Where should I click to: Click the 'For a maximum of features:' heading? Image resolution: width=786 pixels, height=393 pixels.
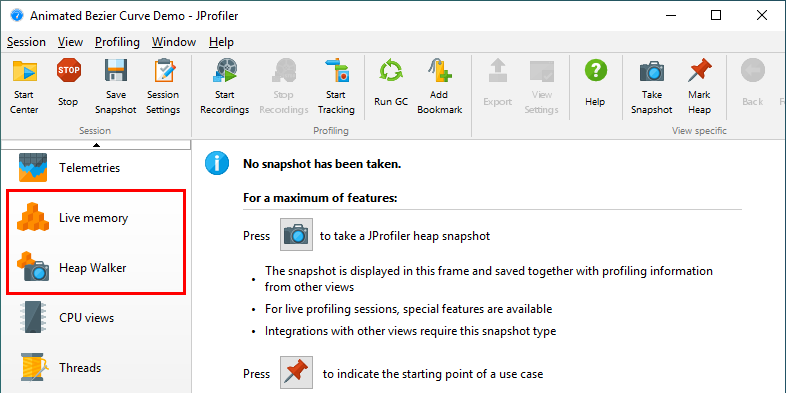[320, 198]
